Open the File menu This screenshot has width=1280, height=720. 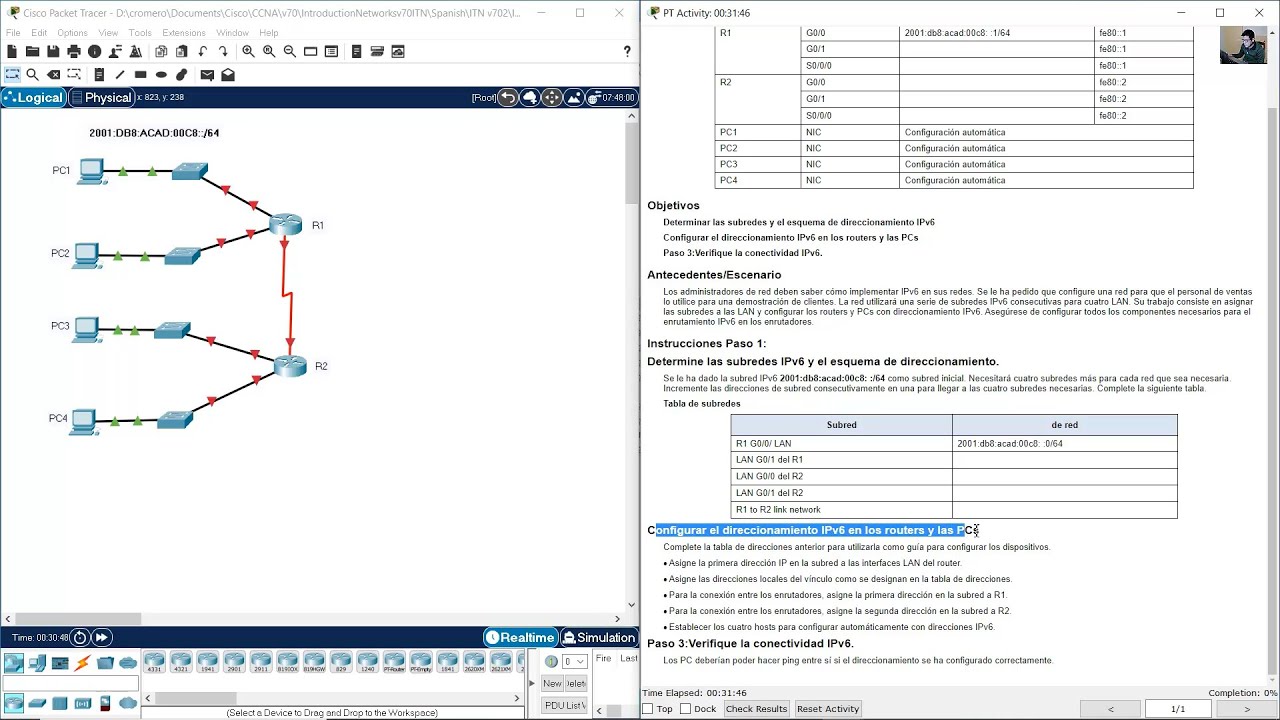tap(13, 33)
